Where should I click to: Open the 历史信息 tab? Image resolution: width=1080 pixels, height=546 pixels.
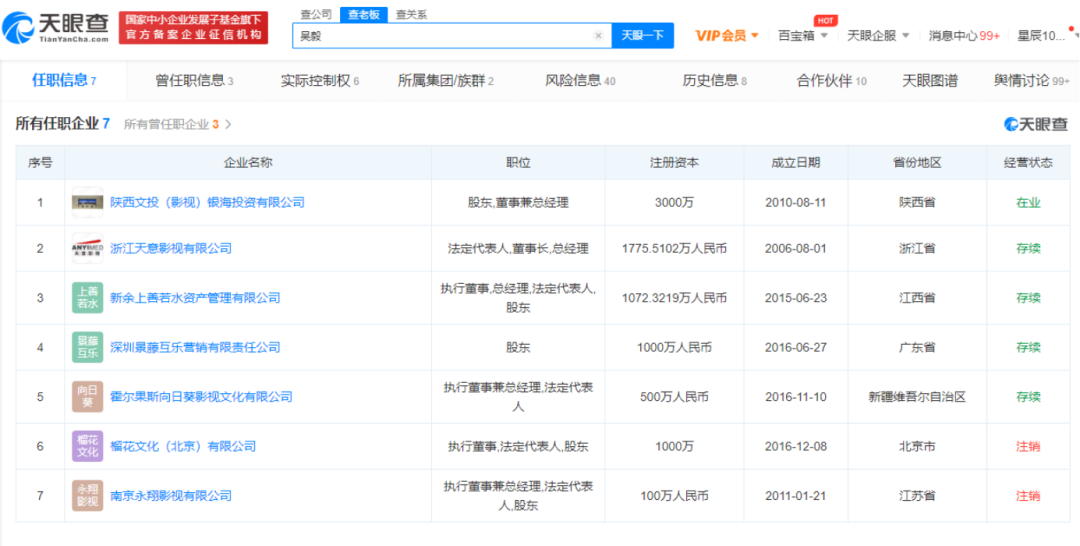tap(715, 81)
